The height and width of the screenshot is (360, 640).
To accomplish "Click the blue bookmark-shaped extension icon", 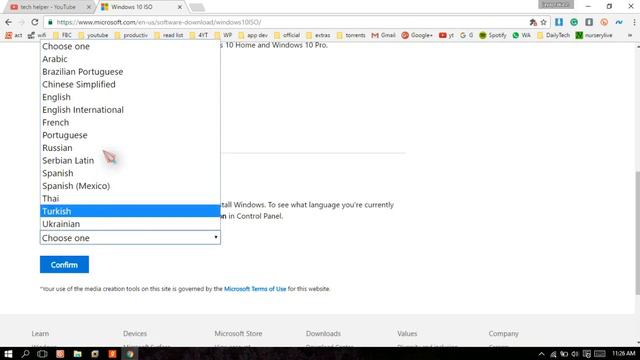I will [x=559, y=22].
